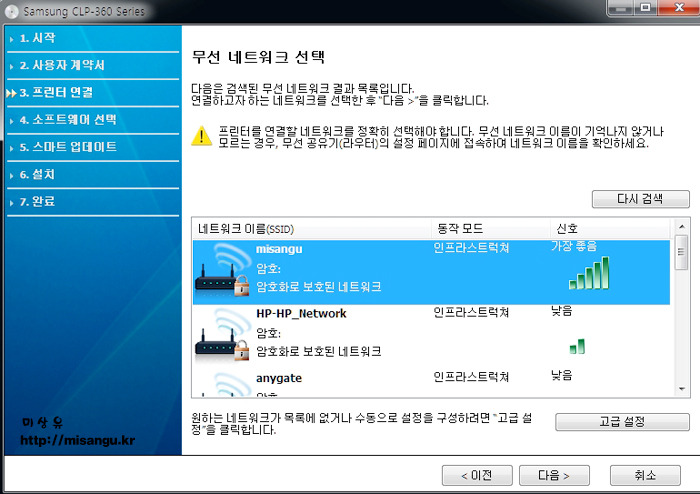Select the misangu network row
700x494 pixels.
[x=431, y=272]
